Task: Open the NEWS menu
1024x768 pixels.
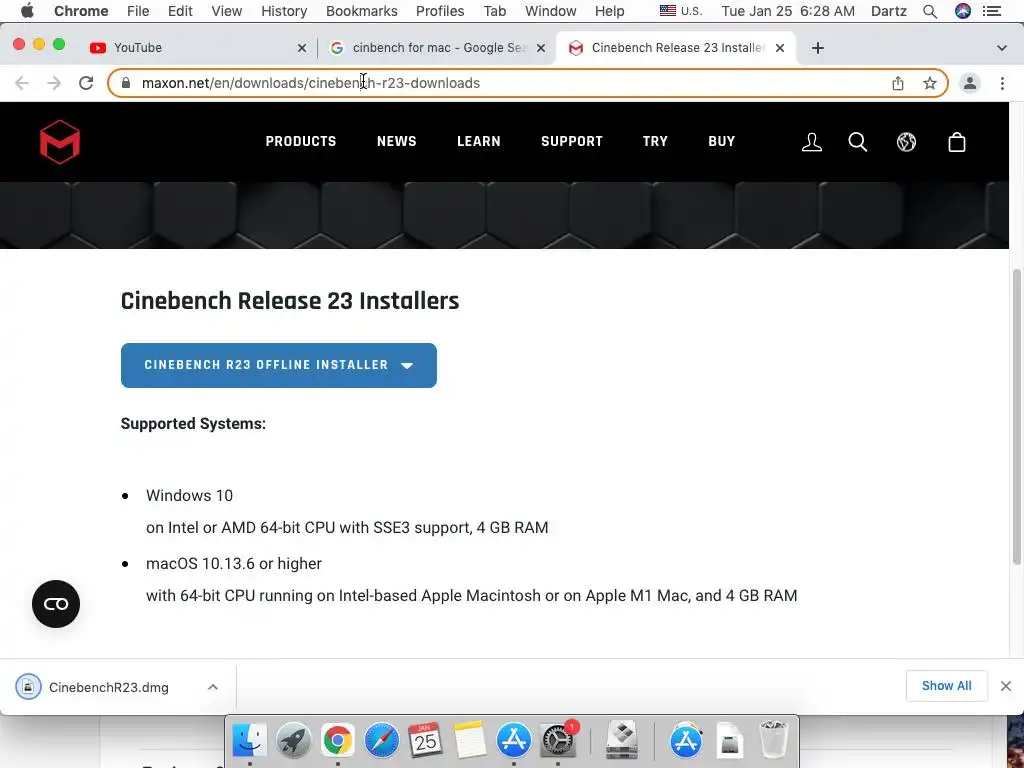Action: tap(396, 141)
